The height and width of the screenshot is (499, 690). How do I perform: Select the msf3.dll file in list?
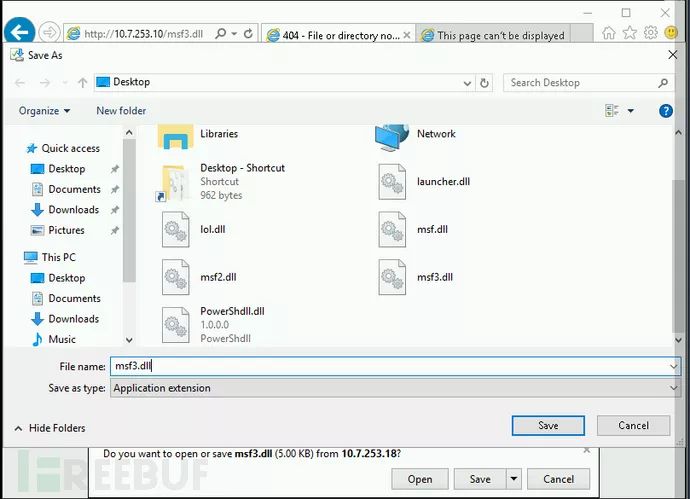point(416,277)
